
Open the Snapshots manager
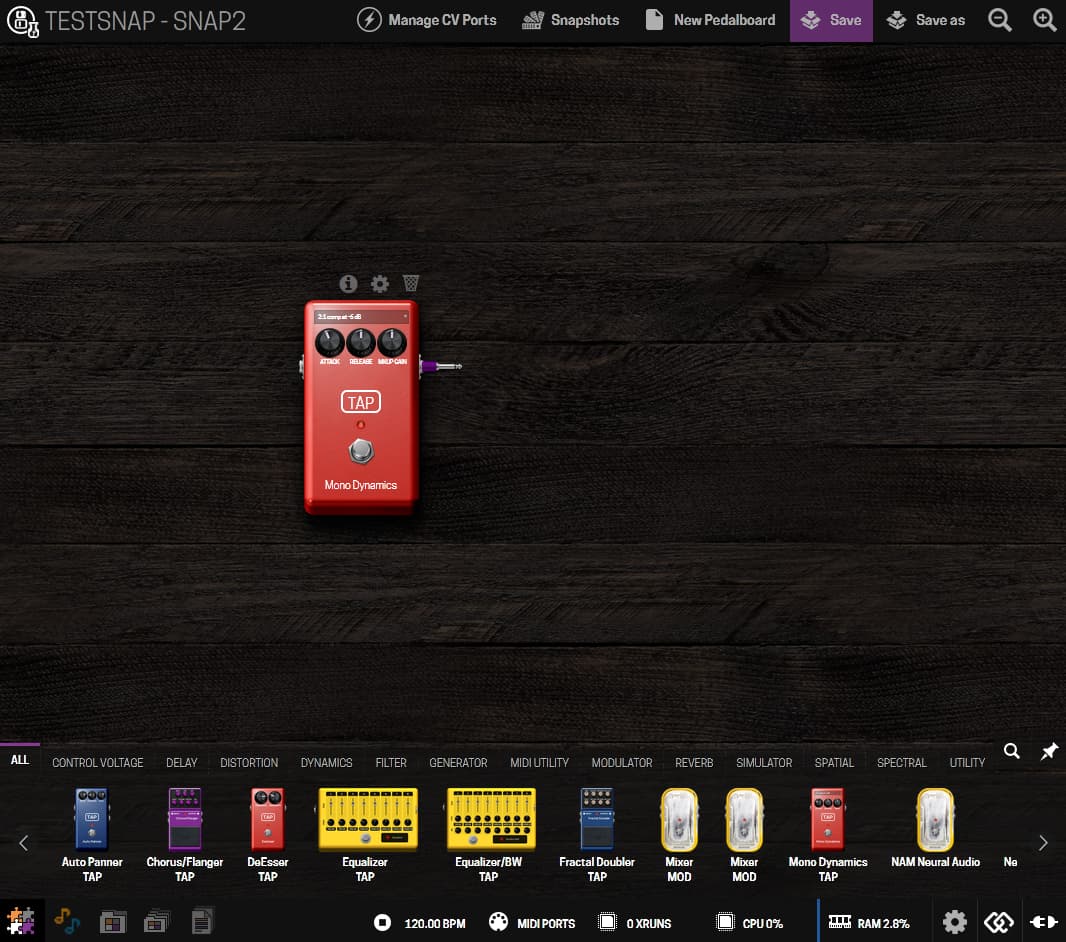(570, 20)
